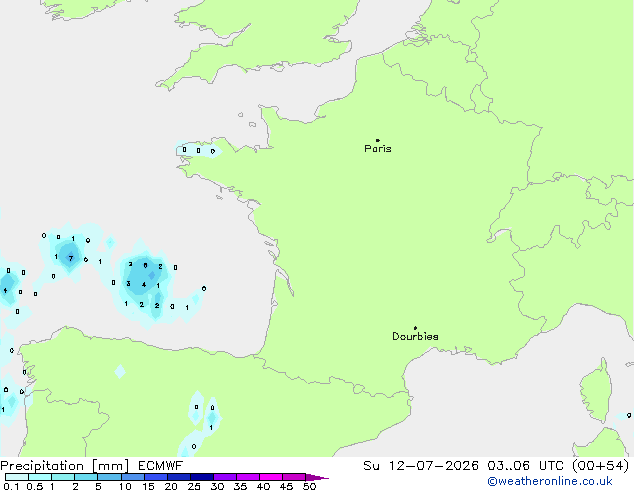Click the 15–20 mm legend color swatch
This screenshot has width=634, height=490.
(x=155, y=477)
